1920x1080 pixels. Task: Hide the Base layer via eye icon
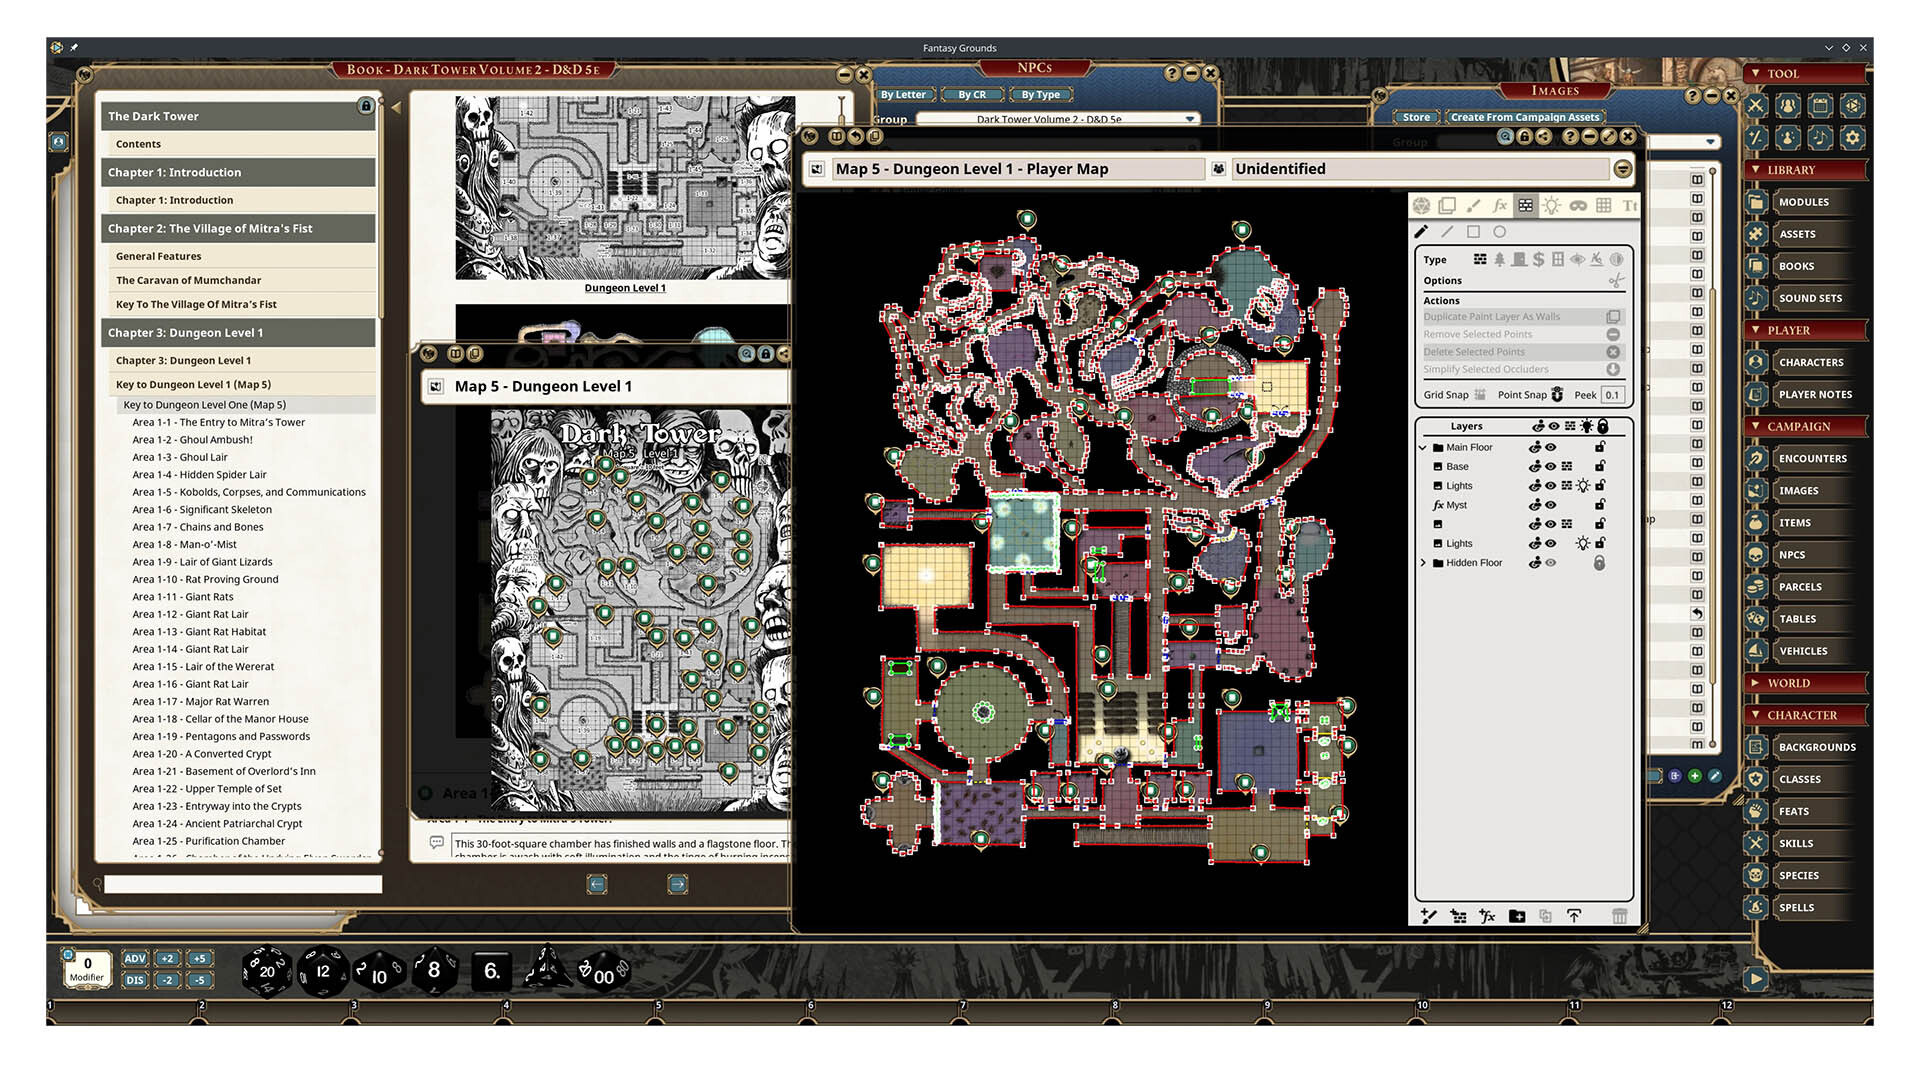pyautogui.click(x=1551, y=467)
